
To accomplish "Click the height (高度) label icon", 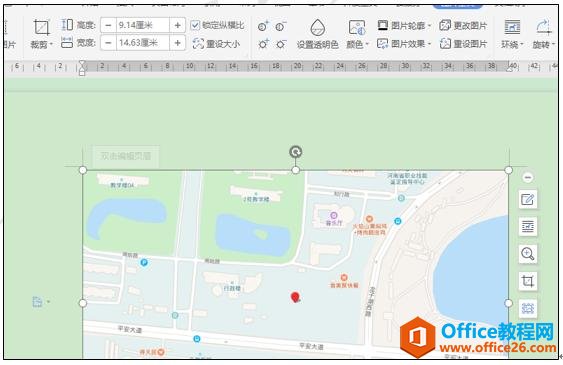I will [x=67, y=25].
